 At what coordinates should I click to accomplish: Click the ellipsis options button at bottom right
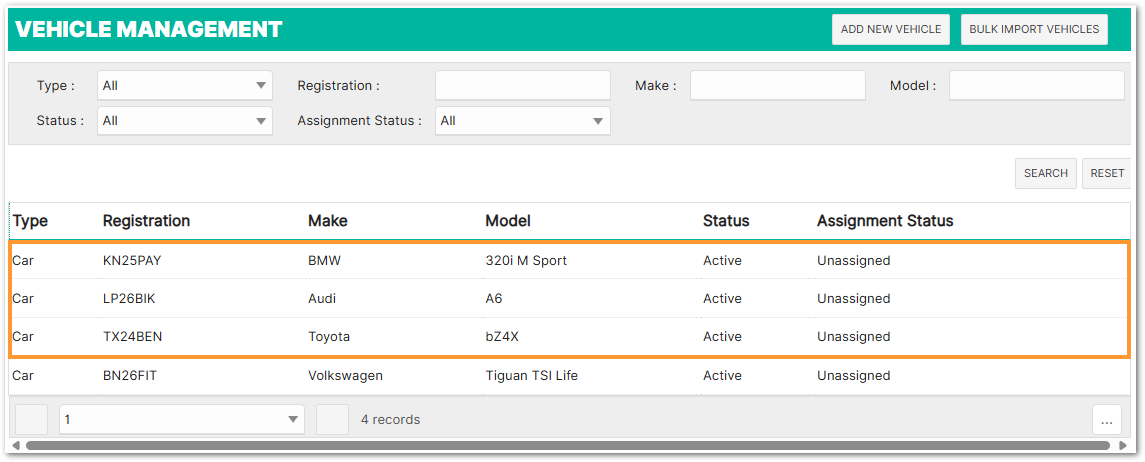coord(1107,420)
